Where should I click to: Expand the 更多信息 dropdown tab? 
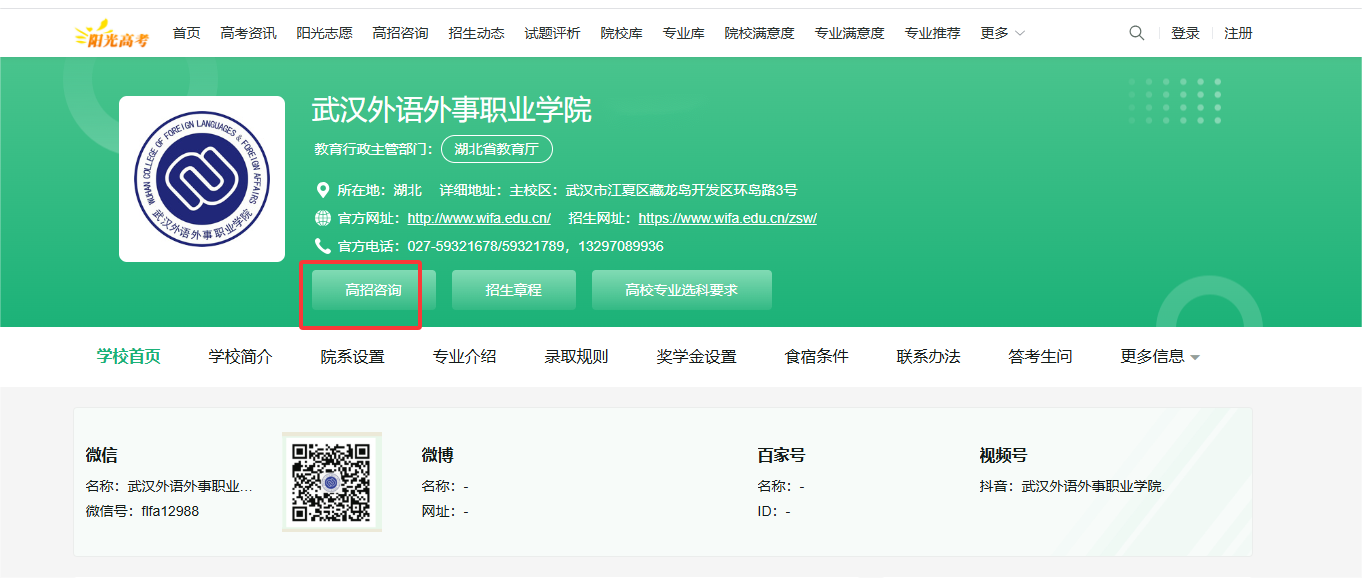pyautogui.click(x=1160, y=357)
